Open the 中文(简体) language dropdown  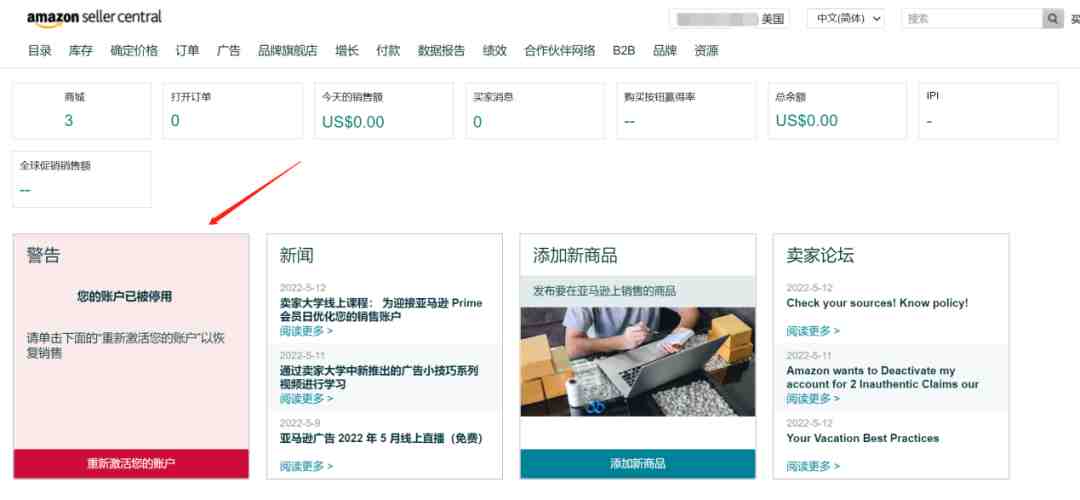[846, 19]
